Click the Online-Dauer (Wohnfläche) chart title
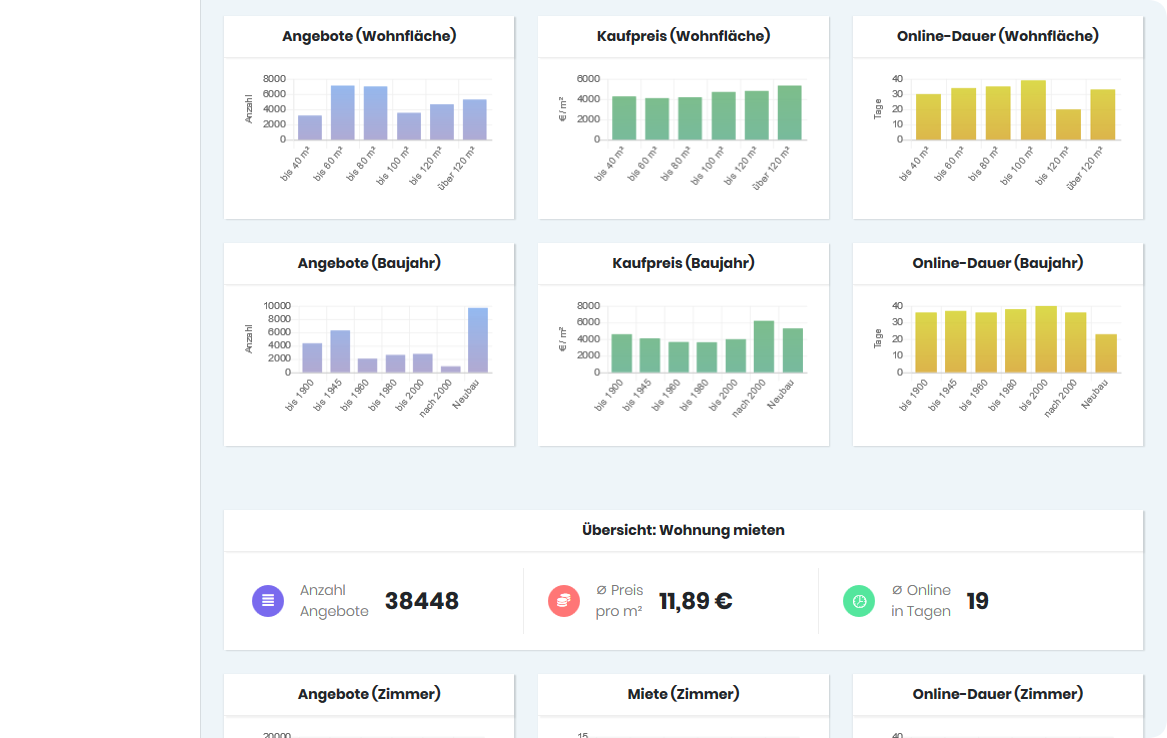 997,36
